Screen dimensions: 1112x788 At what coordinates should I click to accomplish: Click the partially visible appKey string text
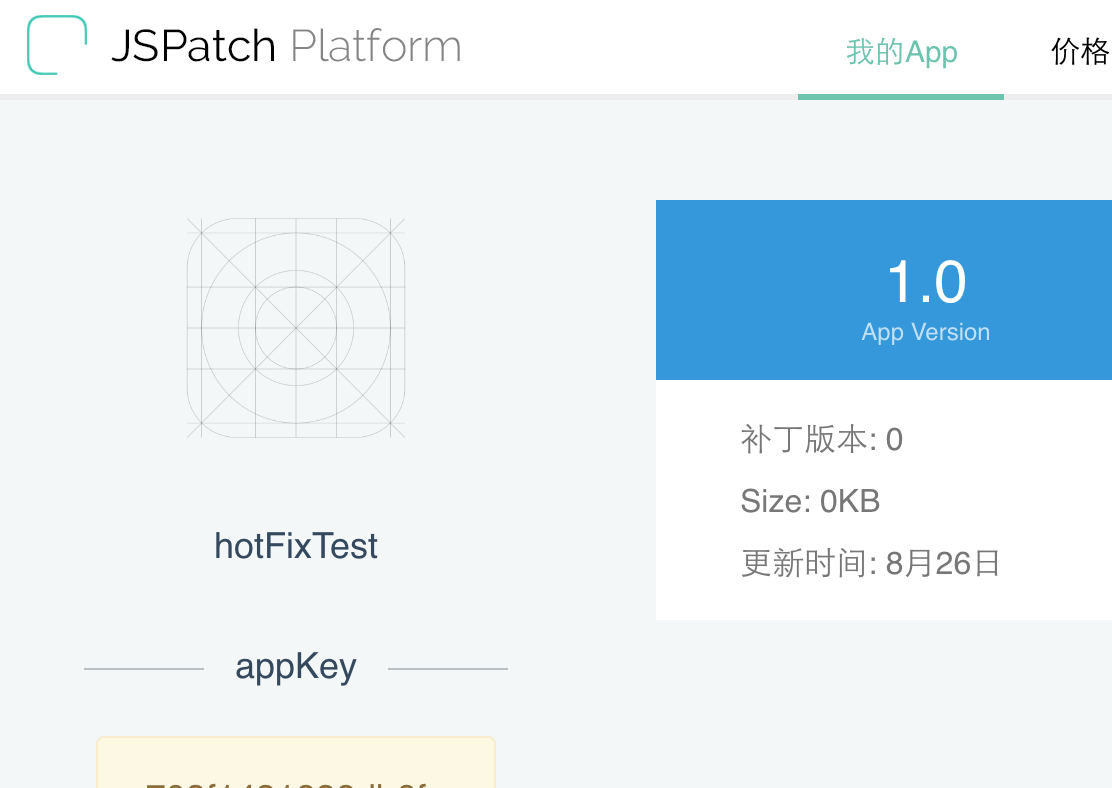(286, 784)
